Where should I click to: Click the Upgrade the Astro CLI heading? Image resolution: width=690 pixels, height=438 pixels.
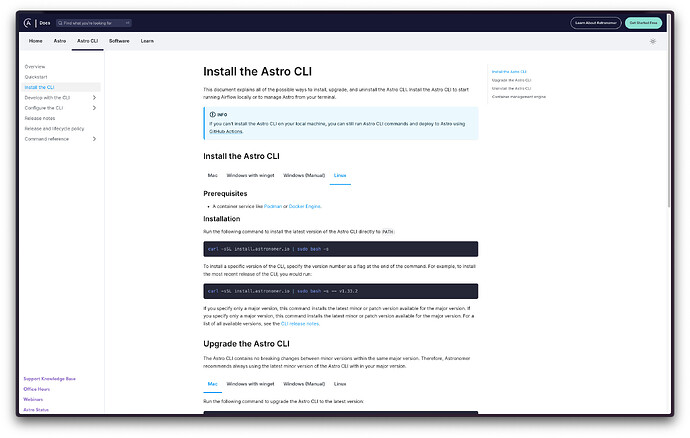tap(246, 344)
